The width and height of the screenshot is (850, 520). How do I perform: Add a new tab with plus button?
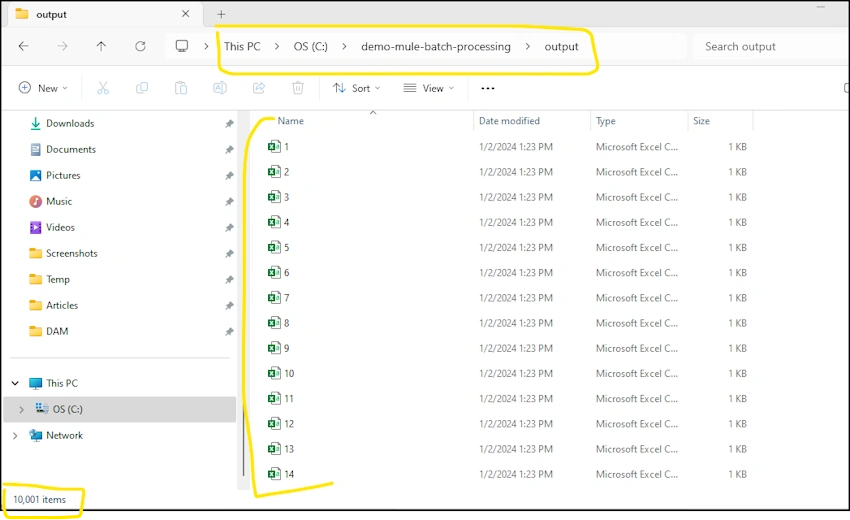[221, 15]
